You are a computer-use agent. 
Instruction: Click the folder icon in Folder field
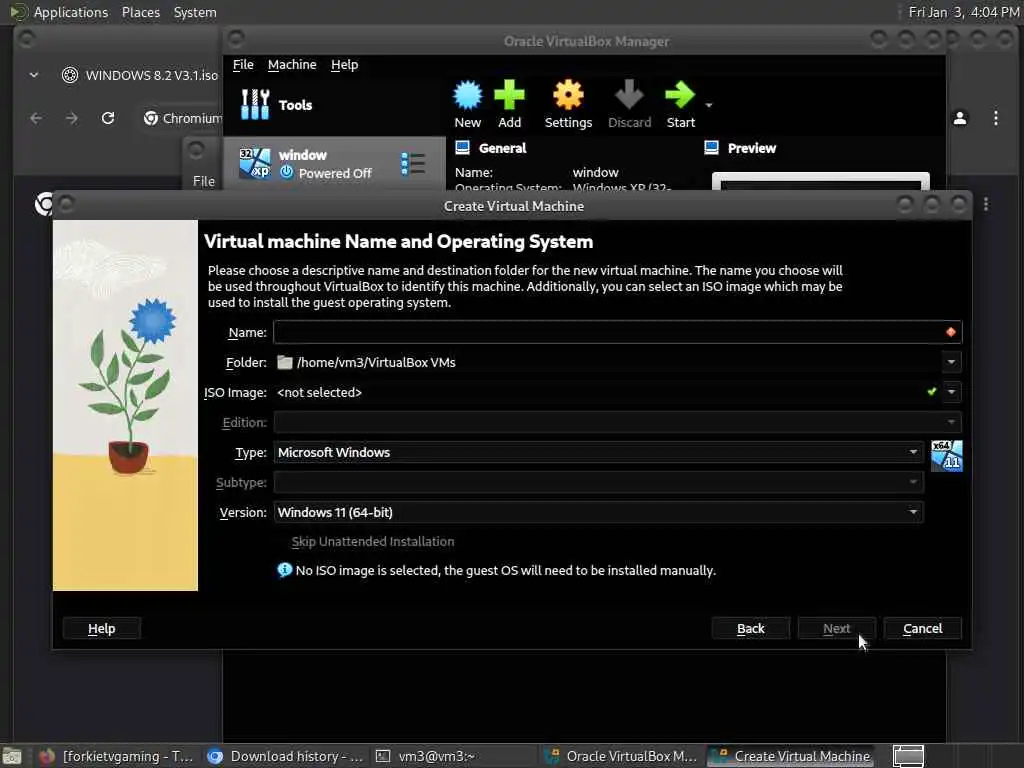285,362
